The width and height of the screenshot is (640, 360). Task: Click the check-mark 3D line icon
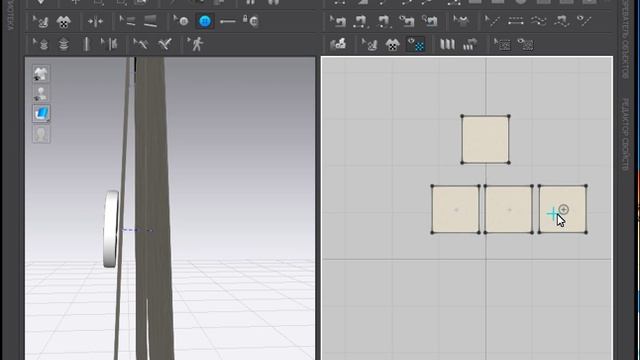coord(165,44)
